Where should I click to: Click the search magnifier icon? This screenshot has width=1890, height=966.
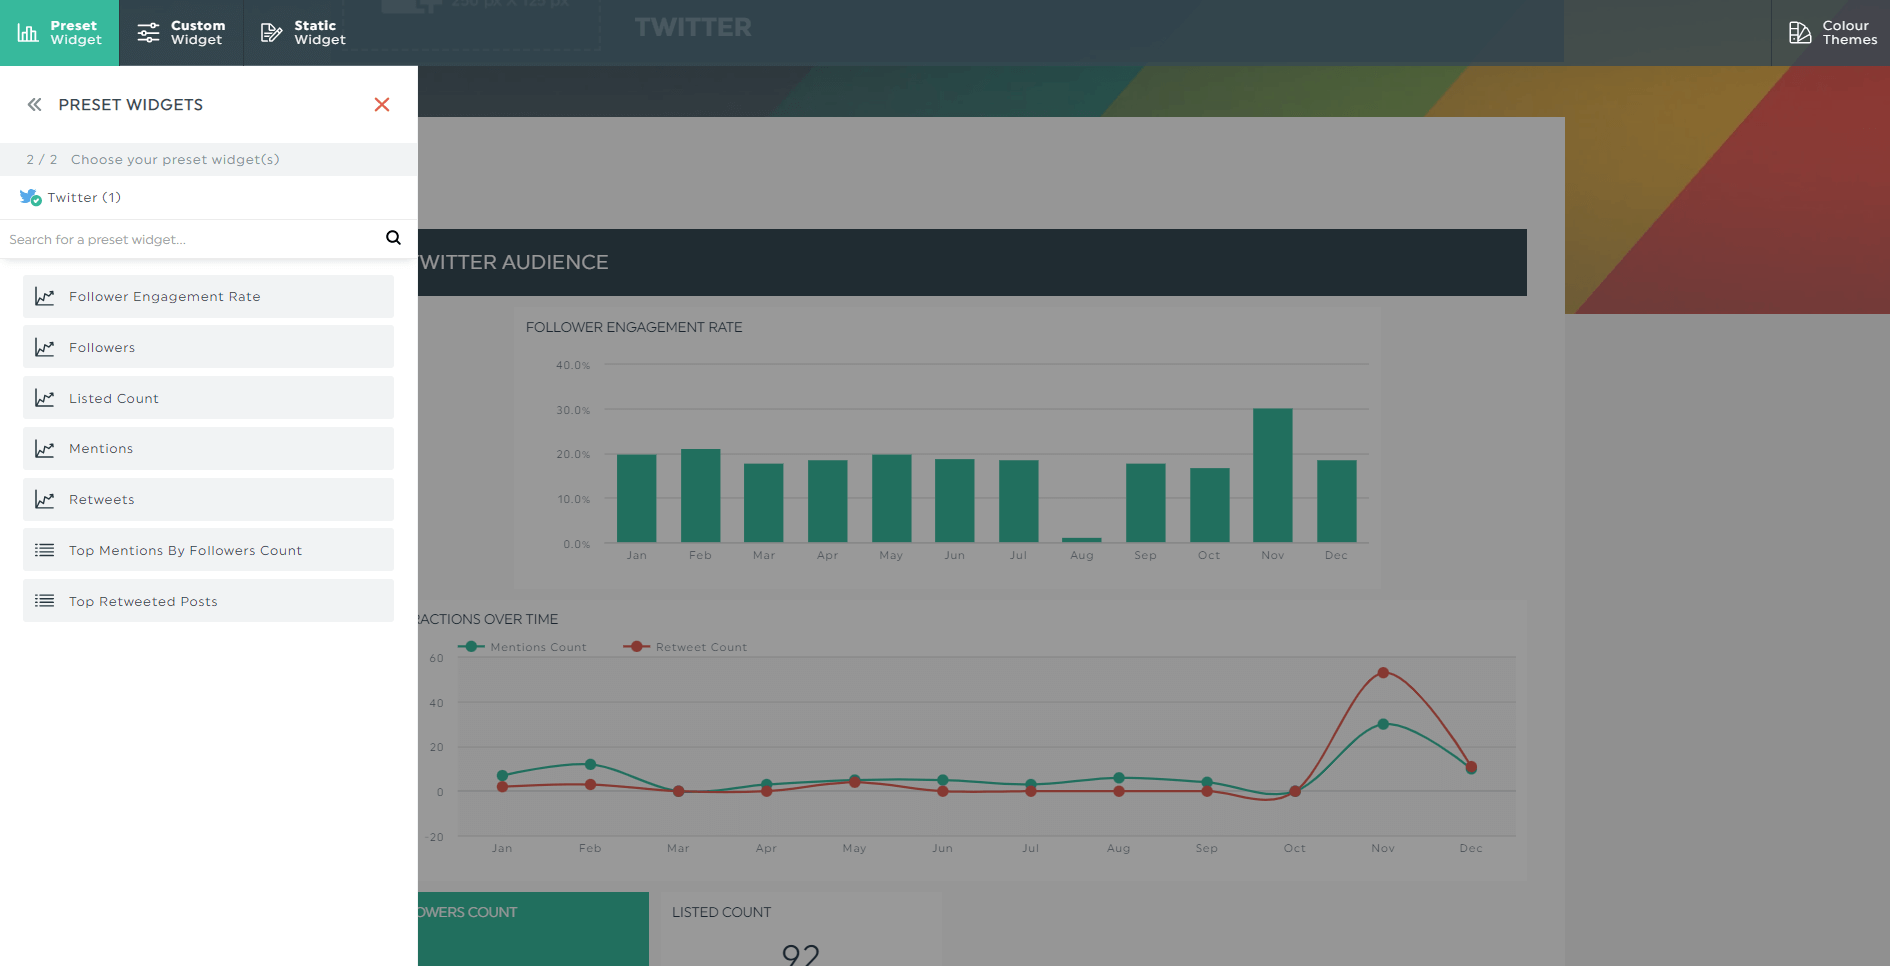pos(393,238)
